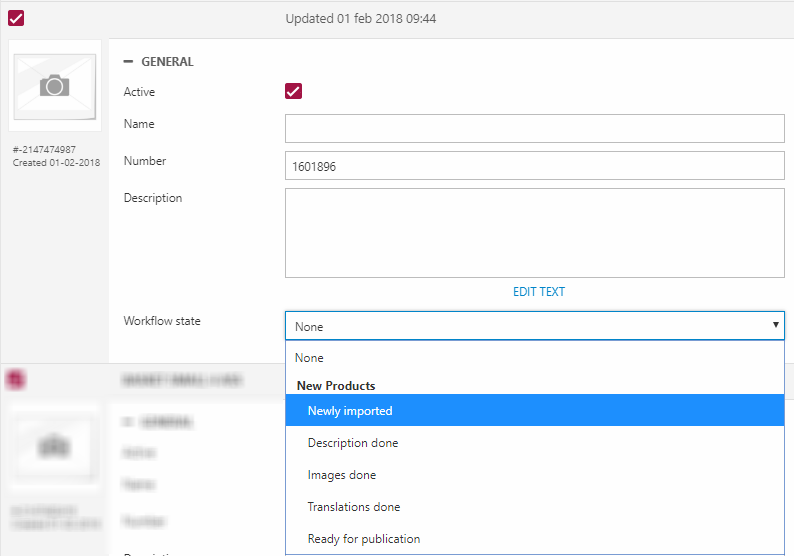The height and width of the screenshot is (556, 794).
Task: Open the EDIT TEXT link
Action: 538,292
